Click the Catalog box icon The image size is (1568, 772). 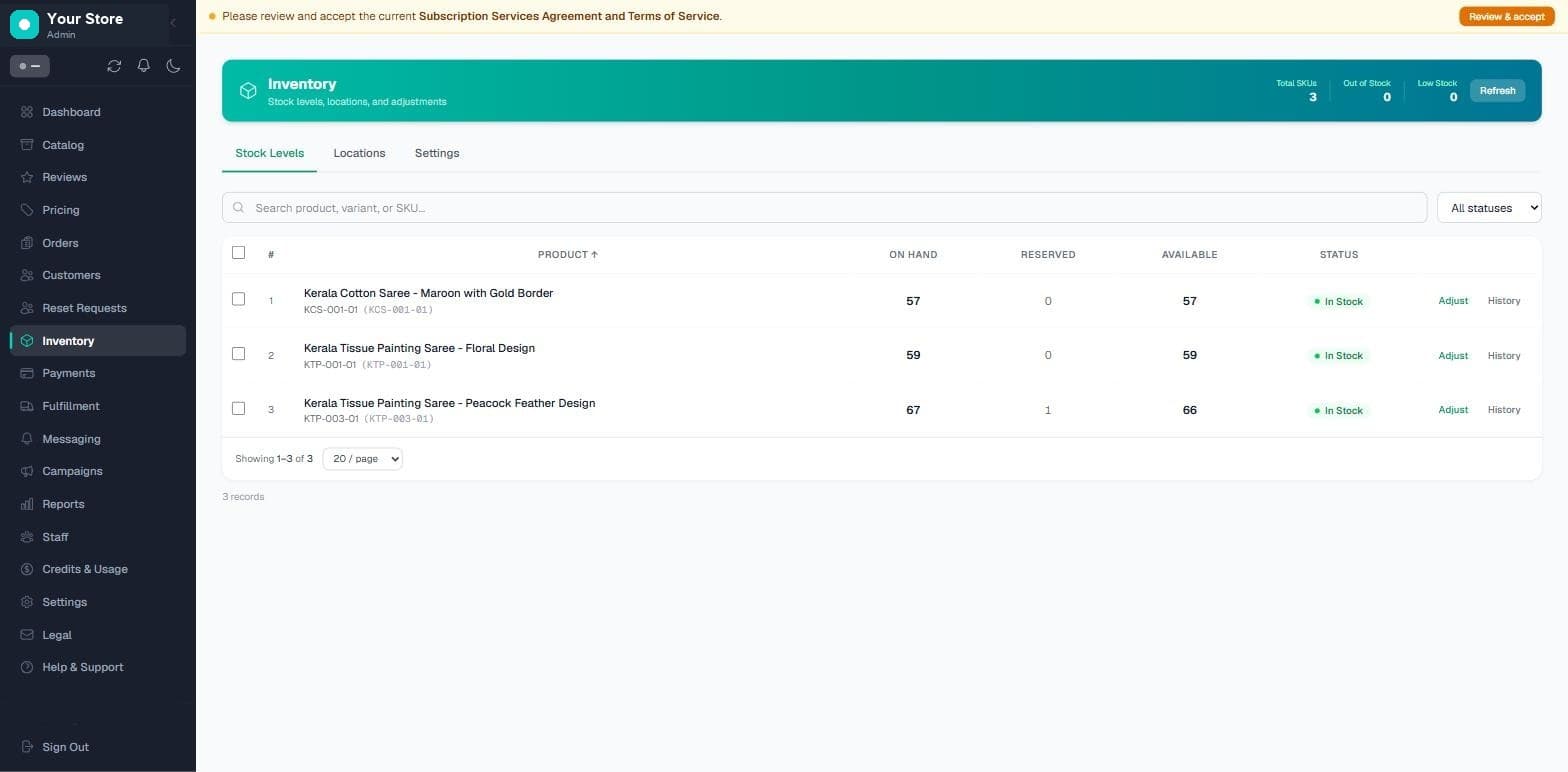tap(27, 145)
